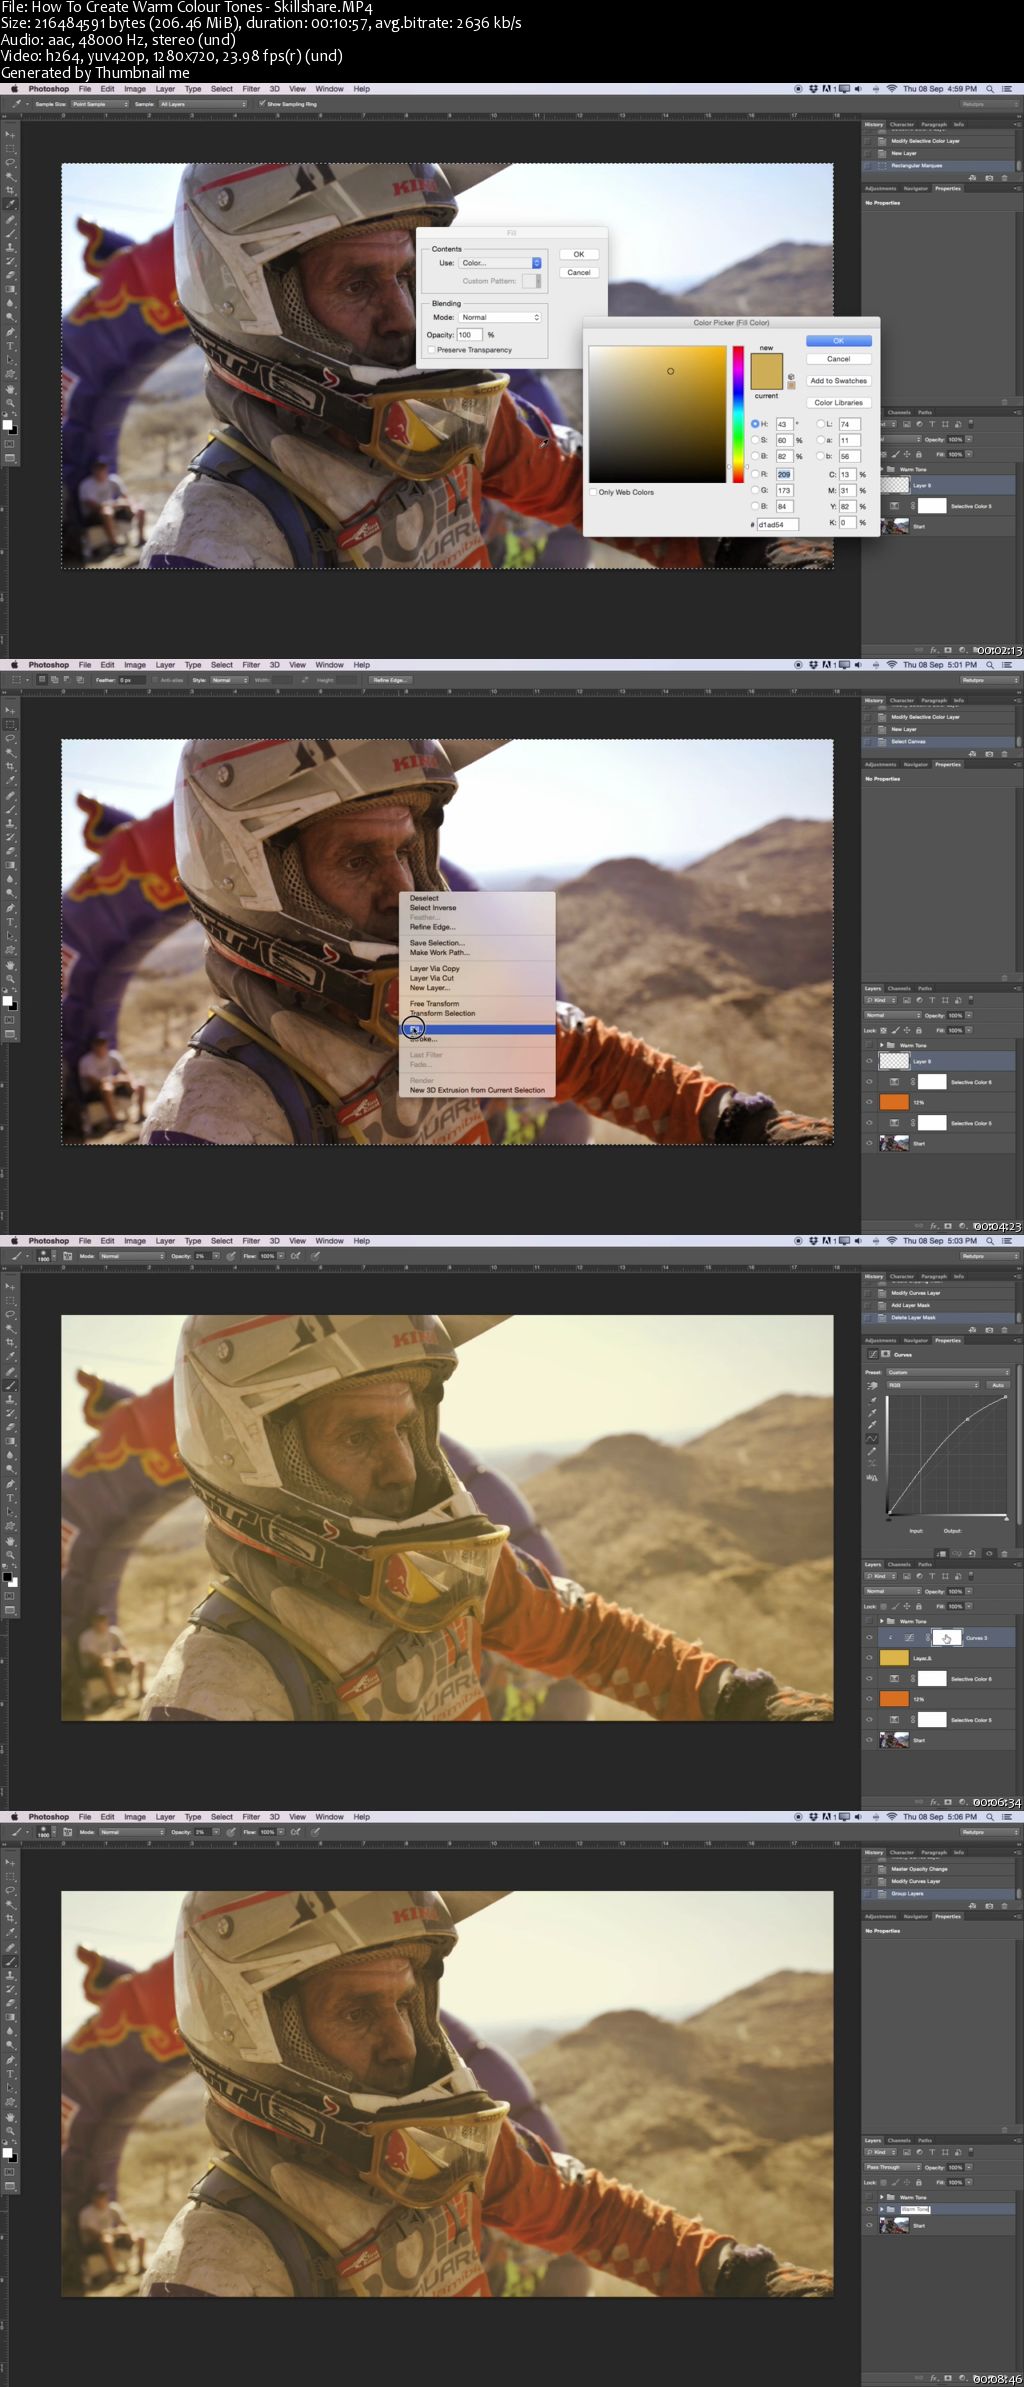This screenshot has height=2387, width=1024.
Task: Enable Show Sampling Ring in the 00:02:13 options bar
Action: [x=262, y=103]
